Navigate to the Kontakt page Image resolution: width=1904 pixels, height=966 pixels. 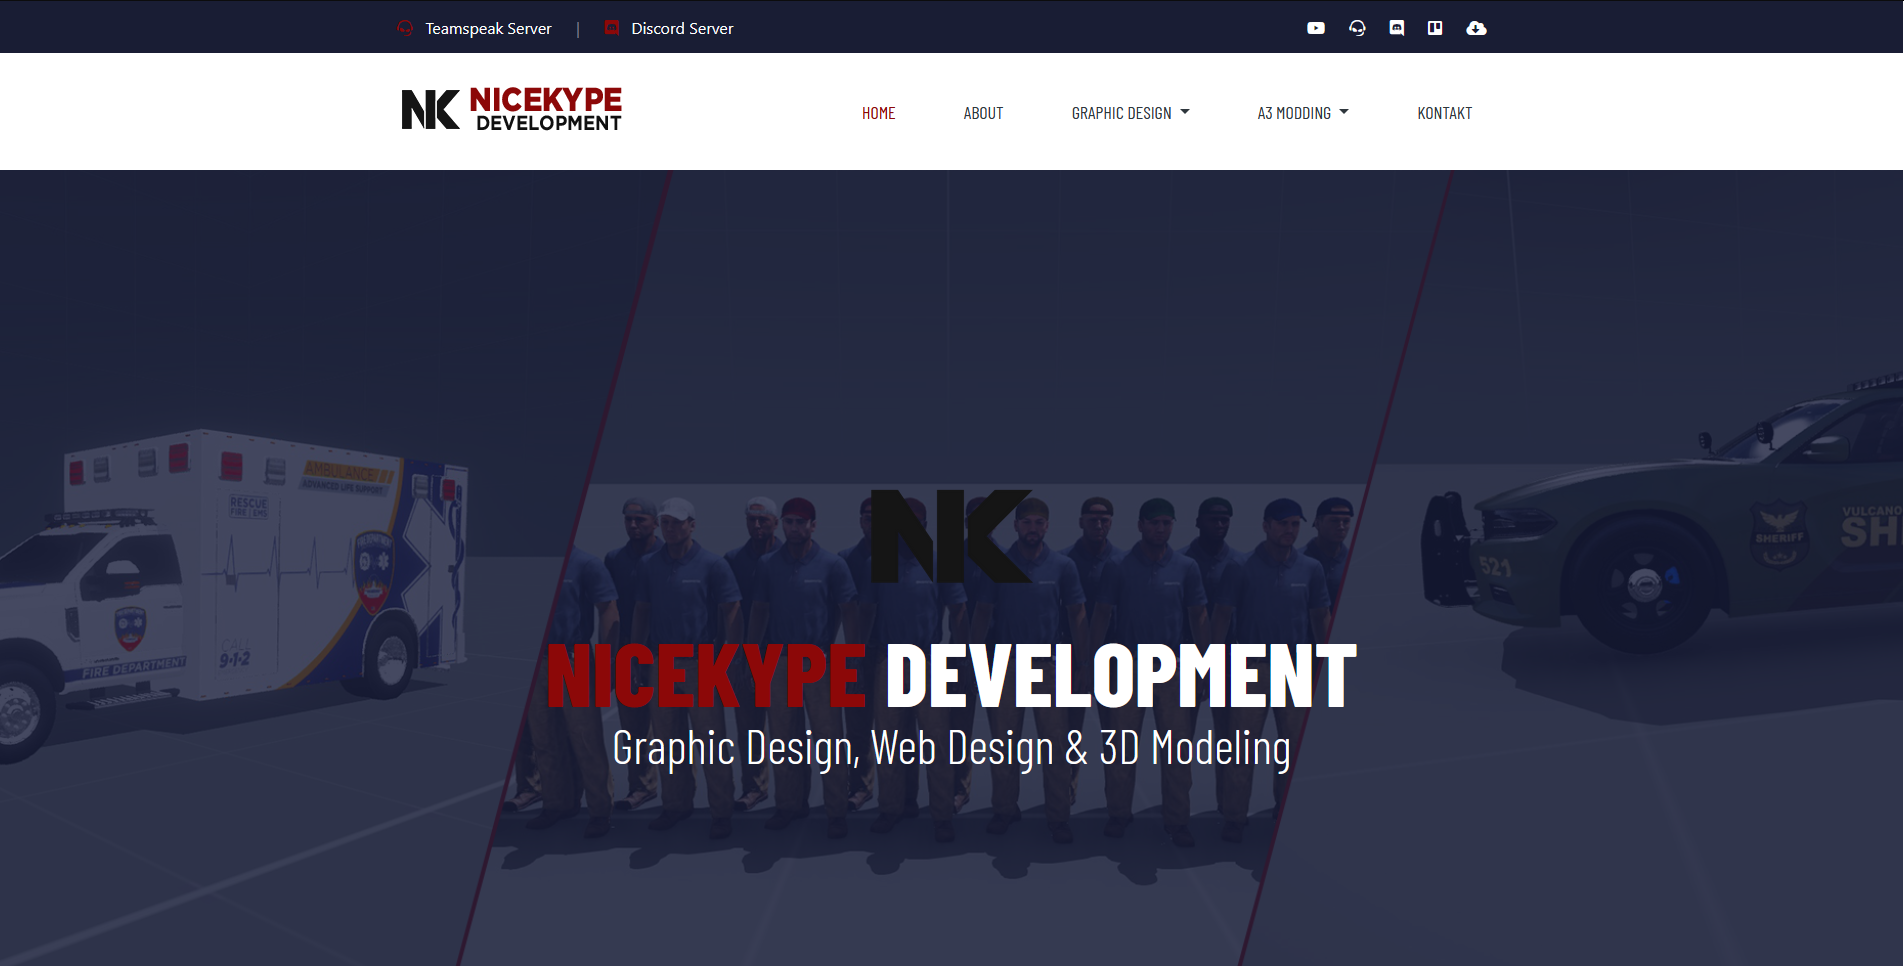click(x=1444, y=113)
